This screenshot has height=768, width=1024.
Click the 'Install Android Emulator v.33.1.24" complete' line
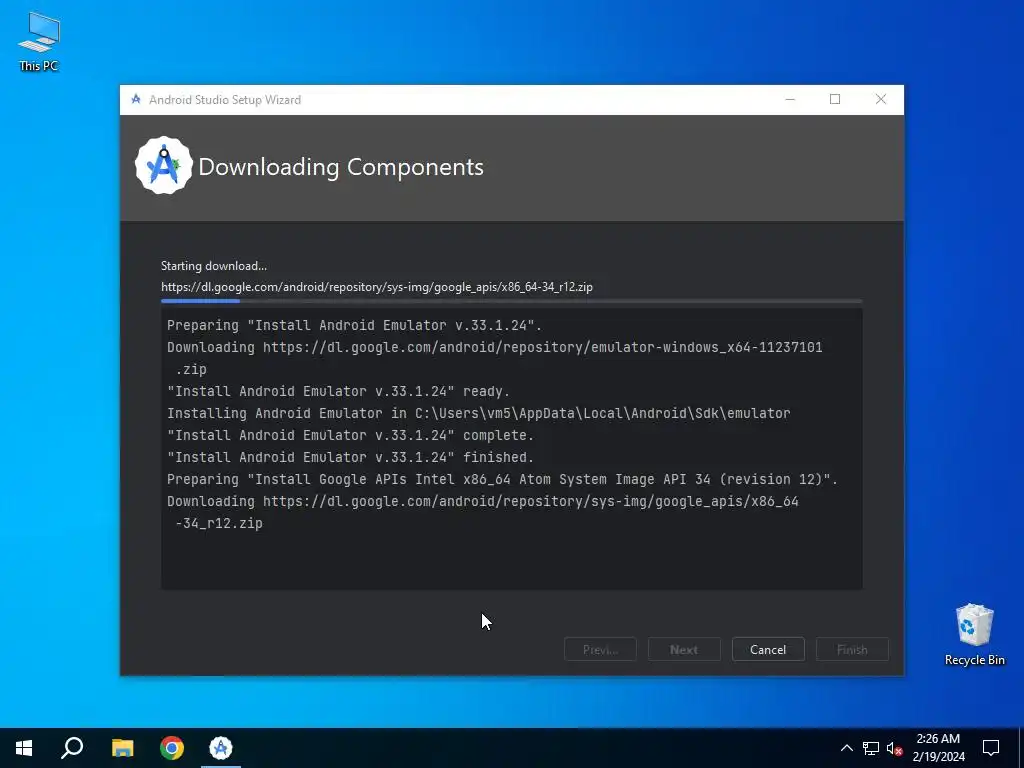pyautogui.click(x=350, y=436)
